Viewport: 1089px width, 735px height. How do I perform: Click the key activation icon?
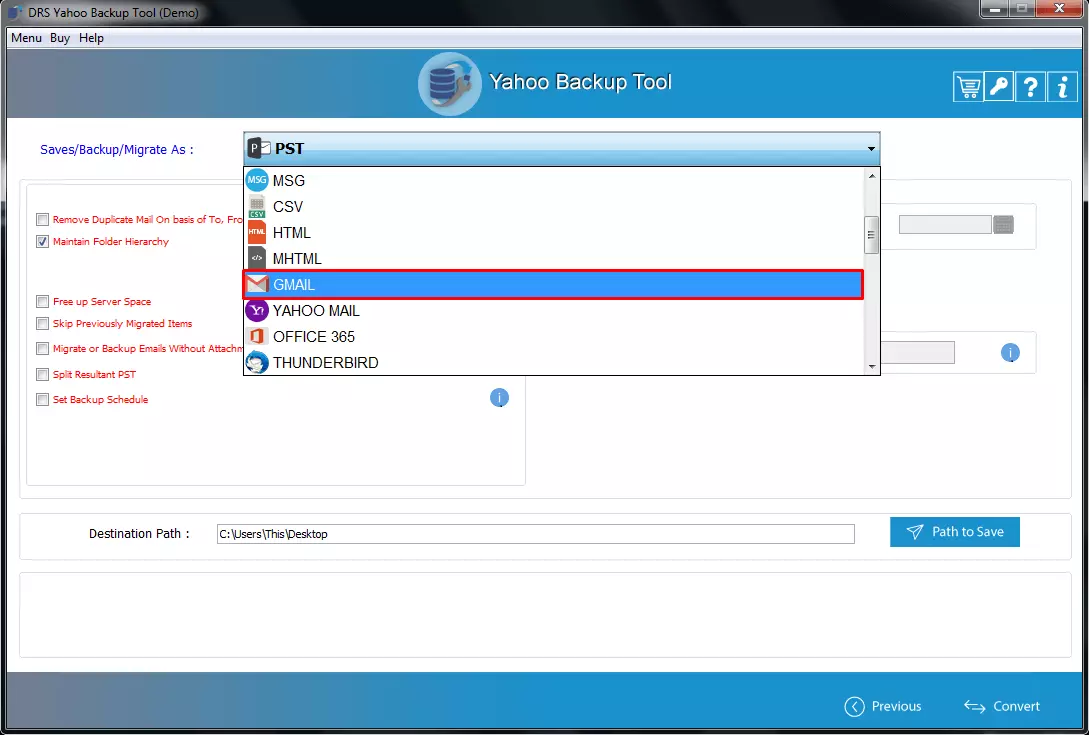click(999, 87)
